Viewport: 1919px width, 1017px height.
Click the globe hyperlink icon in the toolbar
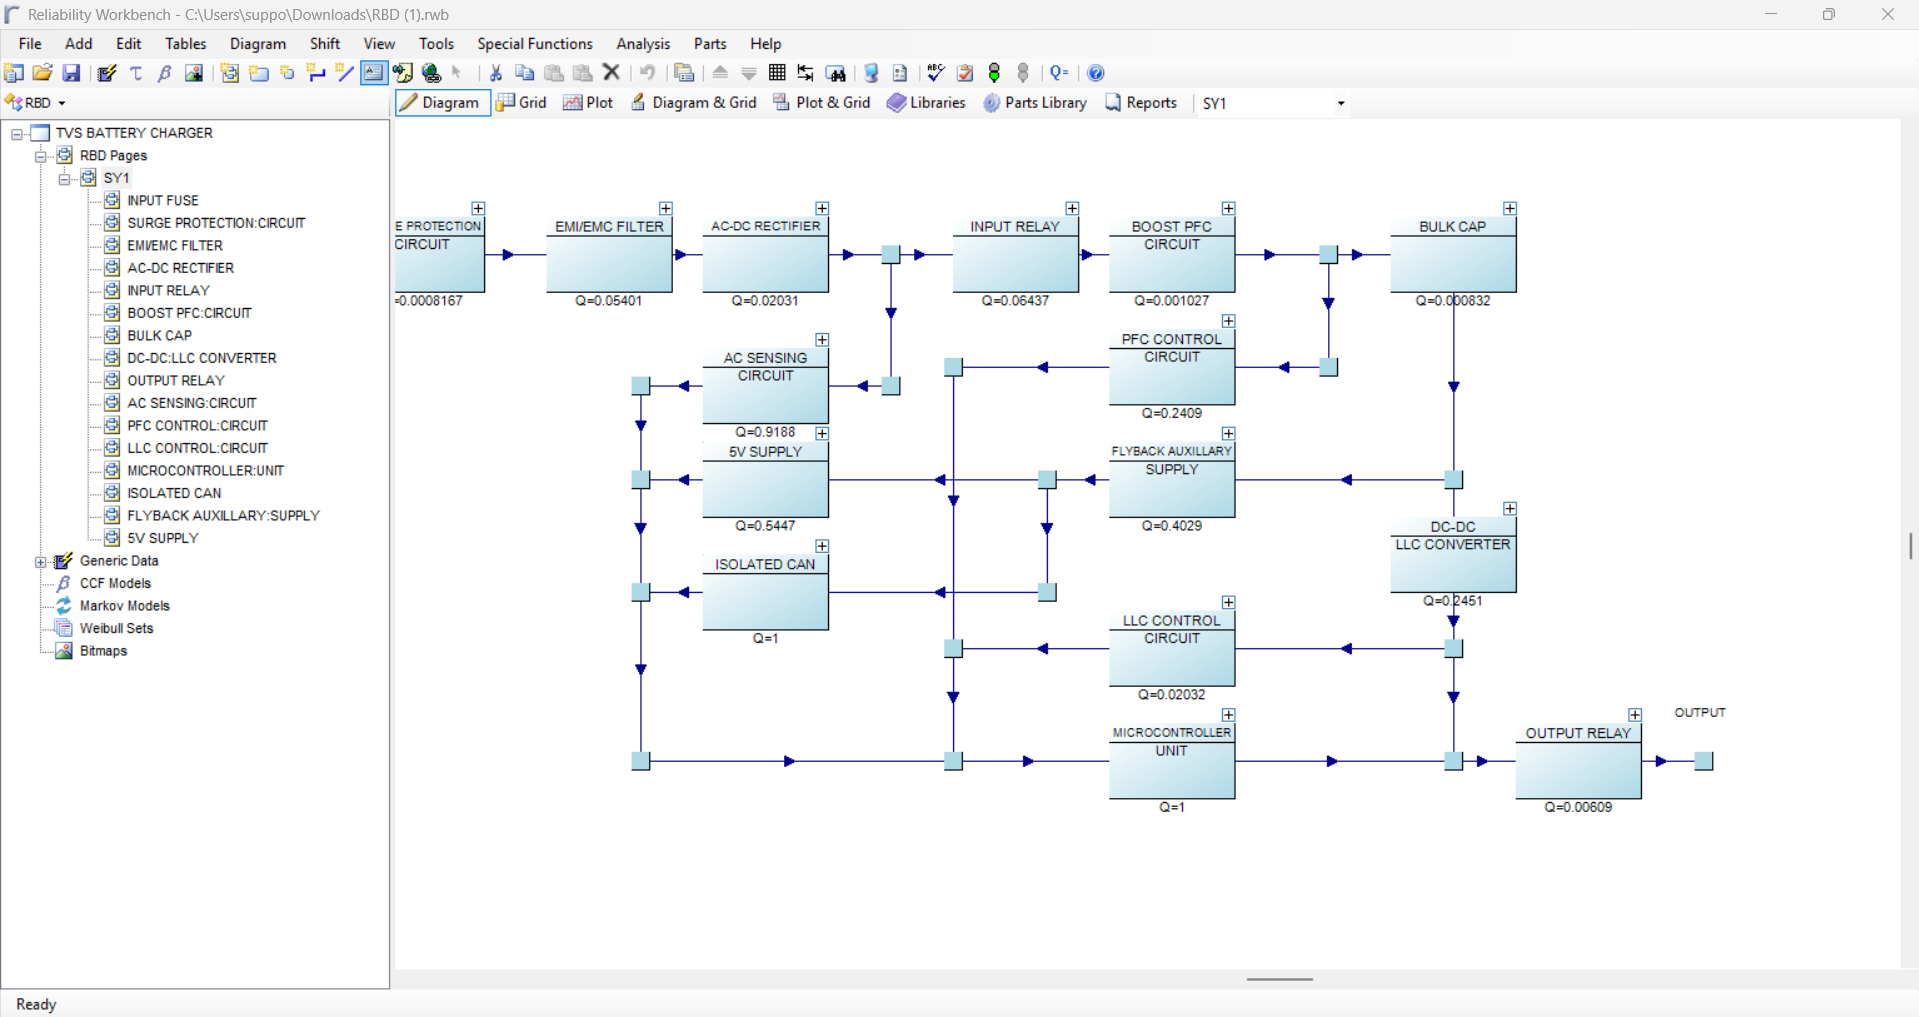point(431,73)
